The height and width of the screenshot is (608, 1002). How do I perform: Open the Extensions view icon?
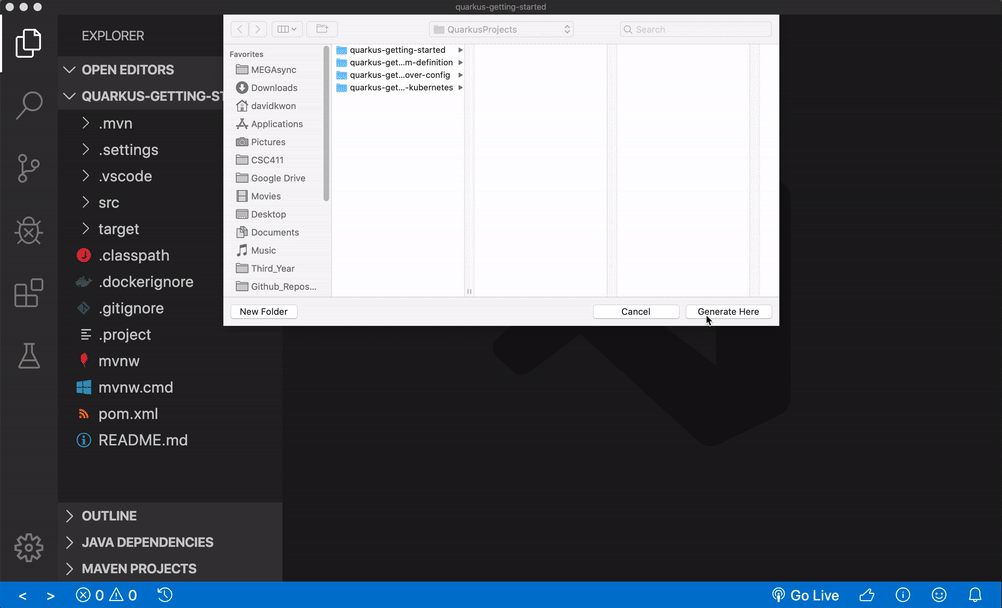pyautogui.click(x=29, y=293)
